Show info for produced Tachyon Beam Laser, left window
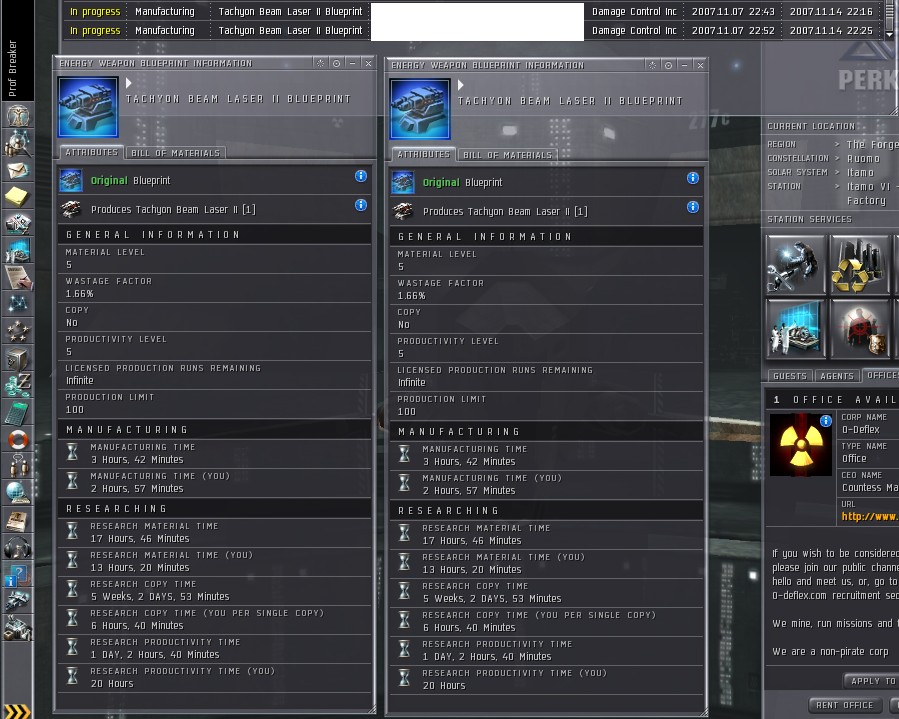Image resolution: width=899 pixels, height=719 pixels. pos(361,205)
